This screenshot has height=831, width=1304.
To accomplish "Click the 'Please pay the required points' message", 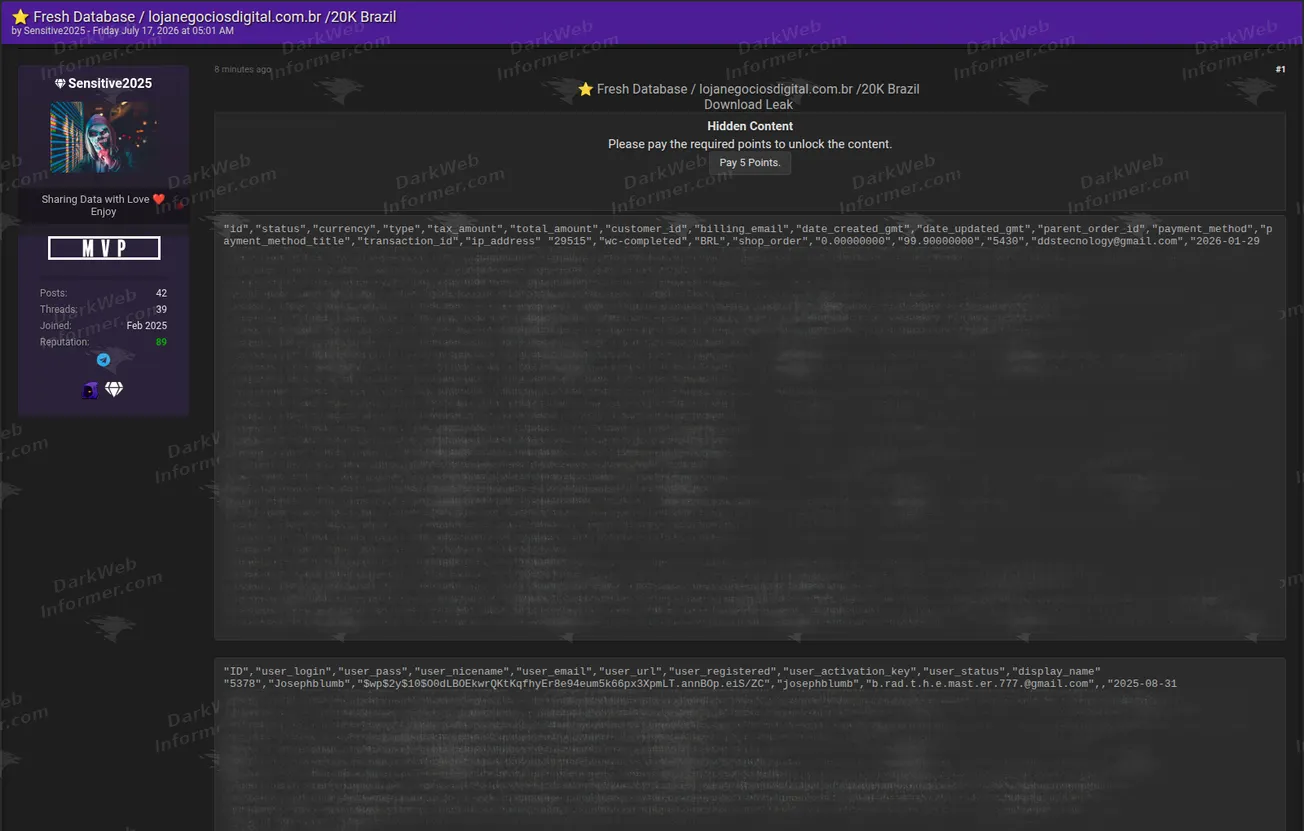I will 750,144.
